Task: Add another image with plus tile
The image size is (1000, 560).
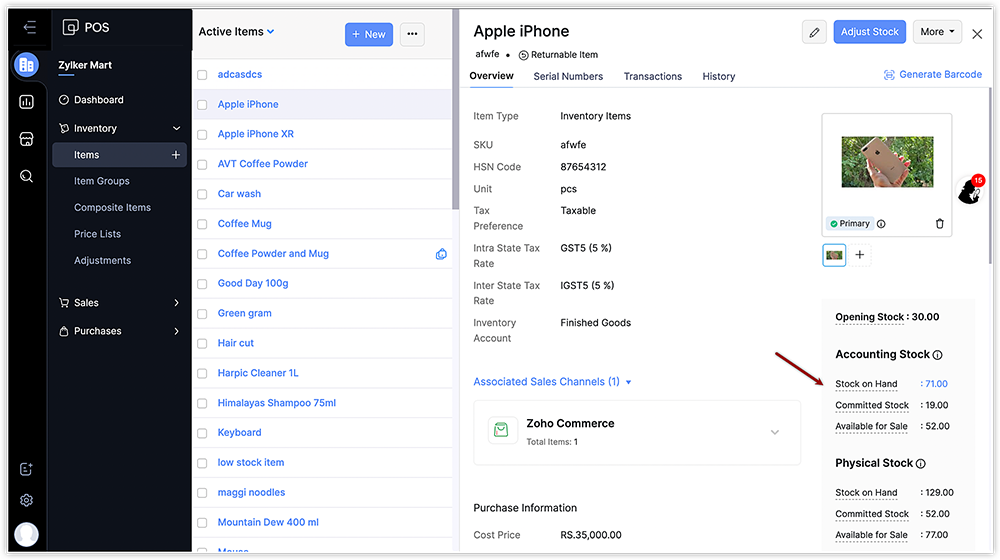Action: coord(860,254)
